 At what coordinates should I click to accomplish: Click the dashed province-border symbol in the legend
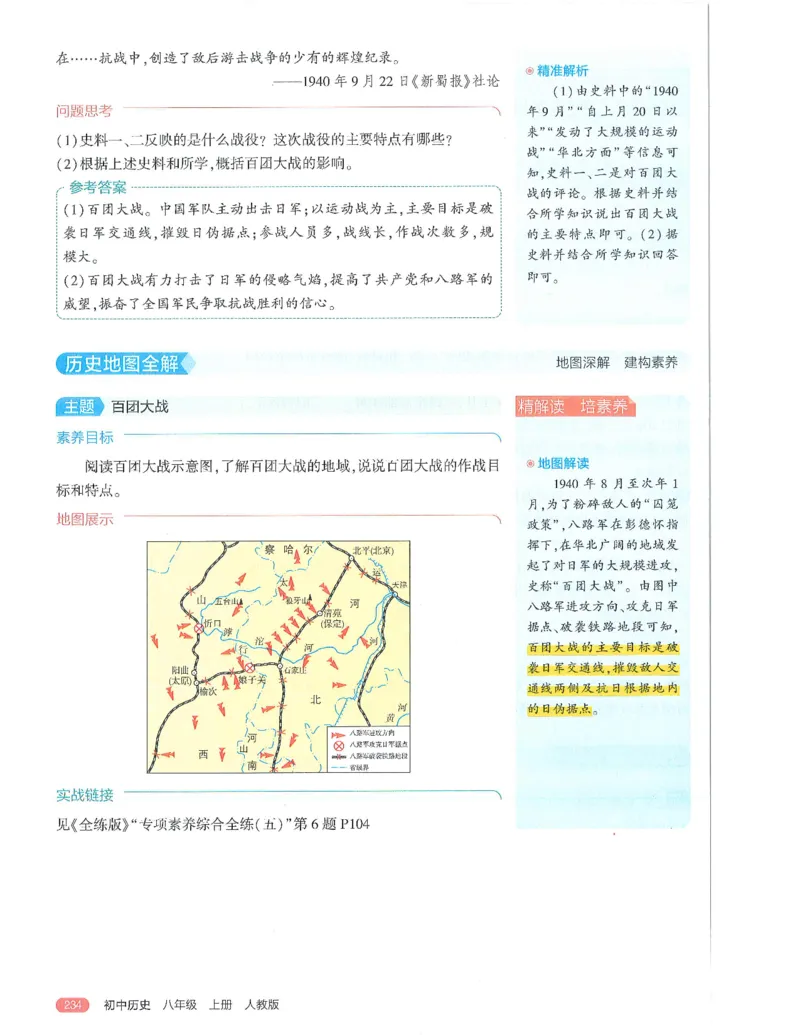(338, 767)
